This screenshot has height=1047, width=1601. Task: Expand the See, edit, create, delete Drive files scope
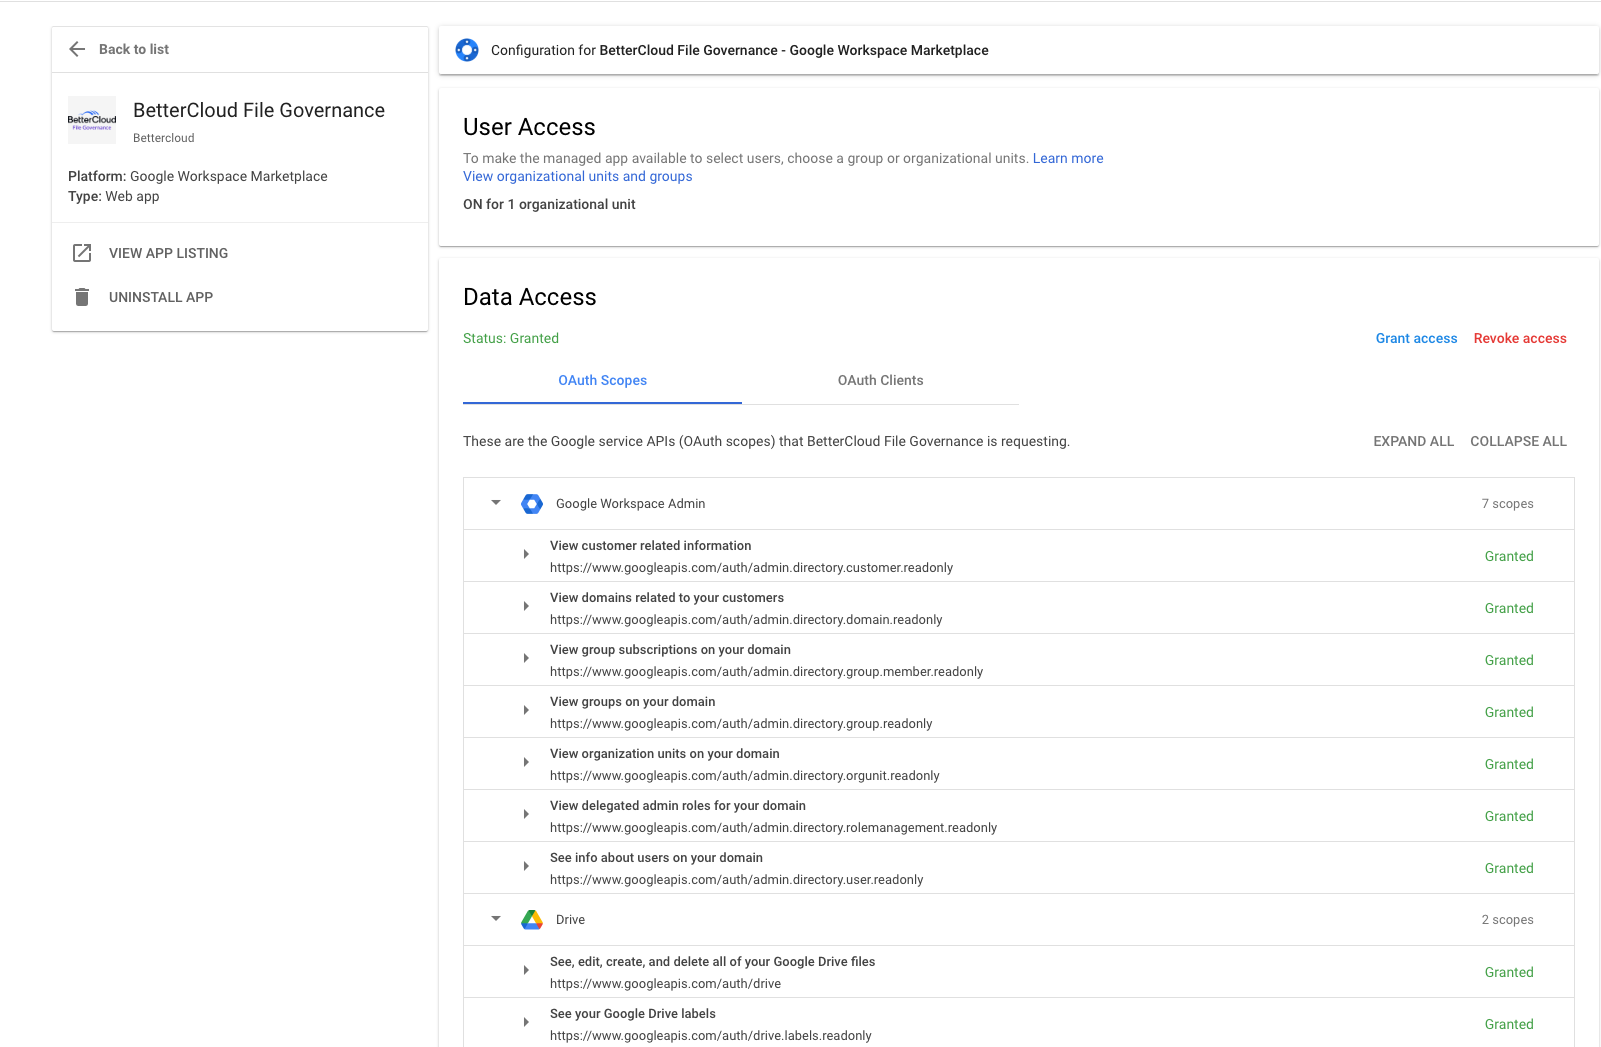coord(526,970)
